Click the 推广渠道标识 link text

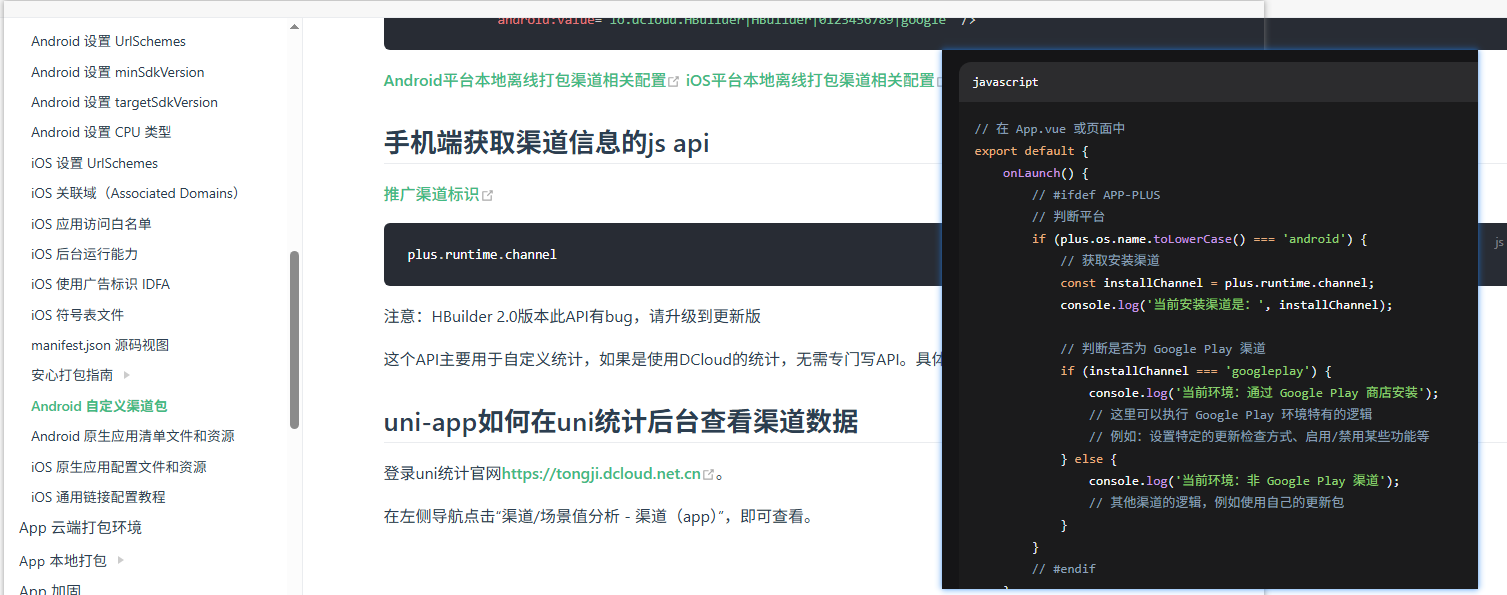(431, 194)
